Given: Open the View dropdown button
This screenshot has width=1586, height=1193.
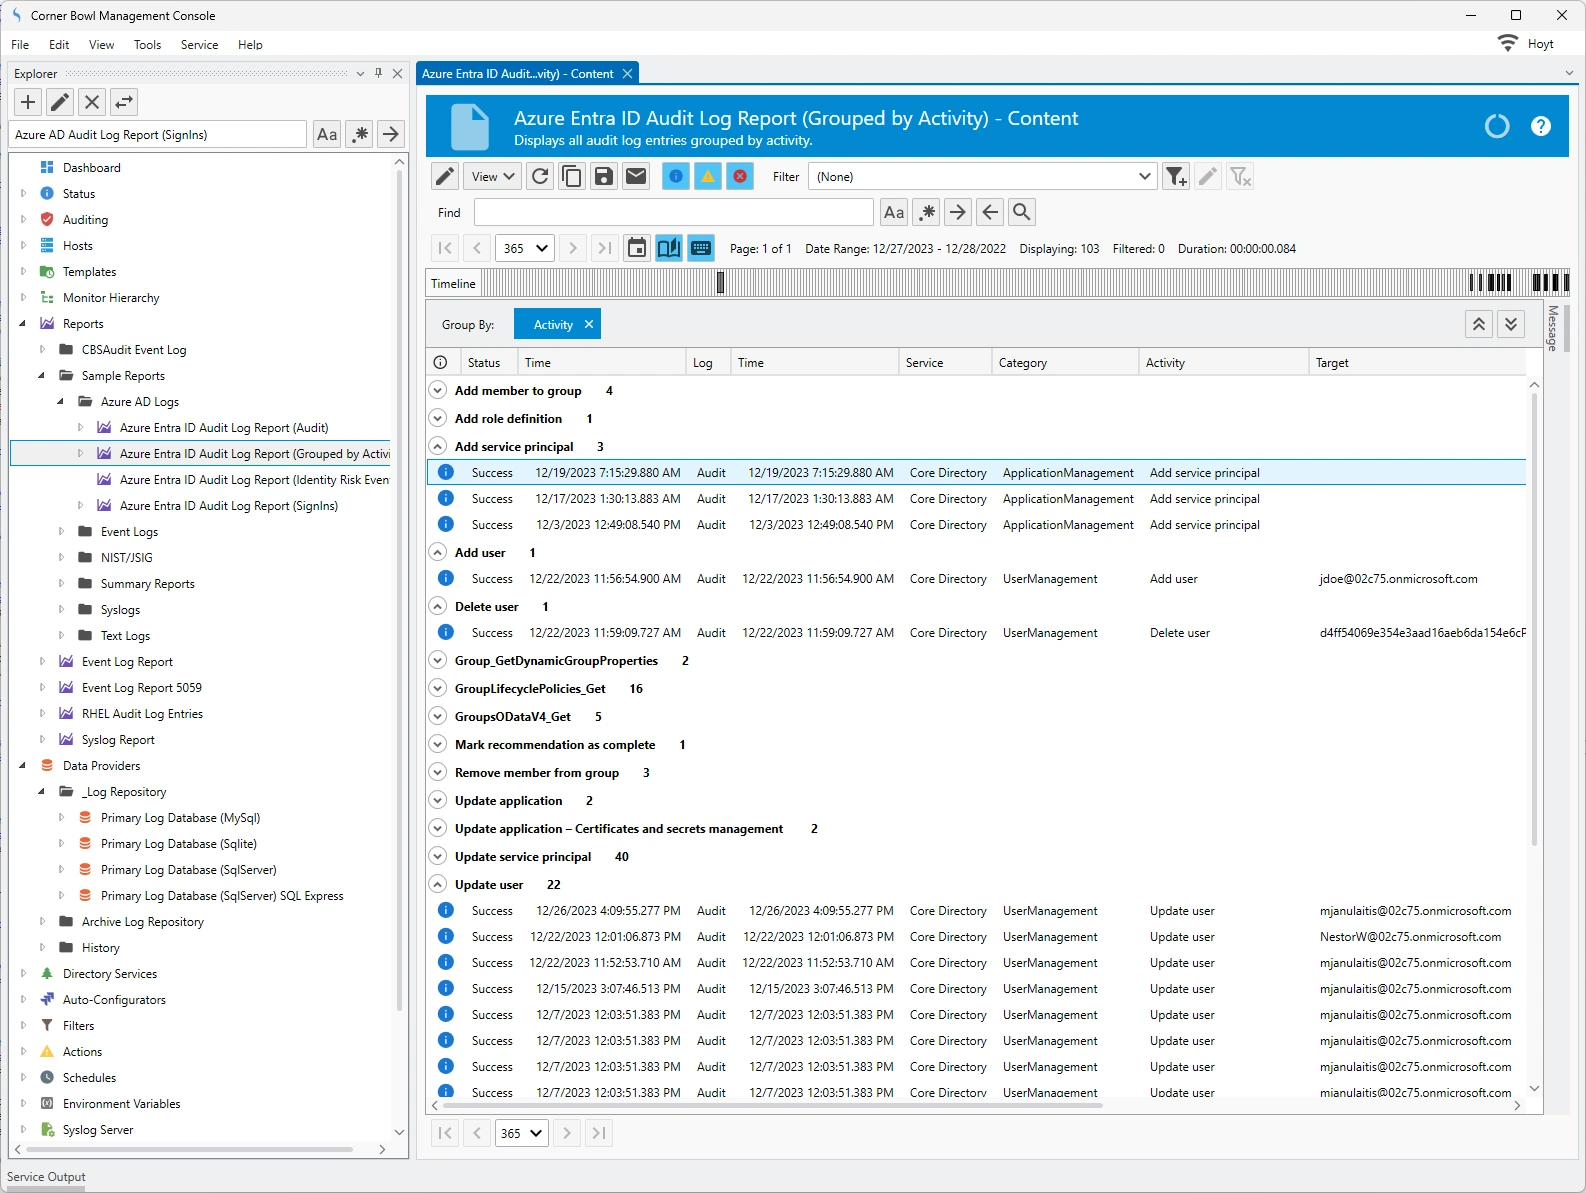Looking at the screenshot, I should 492,177.
